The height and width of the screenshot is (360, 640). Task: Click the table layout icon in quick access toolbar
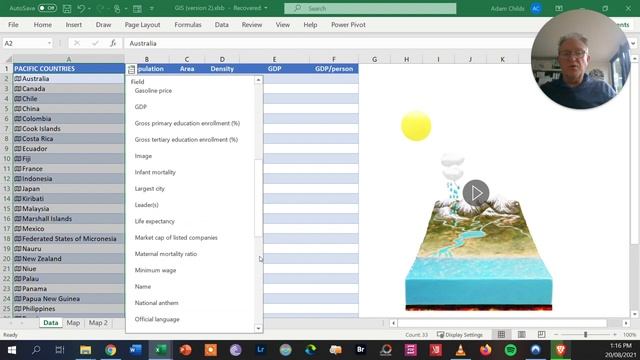(138, 8)
